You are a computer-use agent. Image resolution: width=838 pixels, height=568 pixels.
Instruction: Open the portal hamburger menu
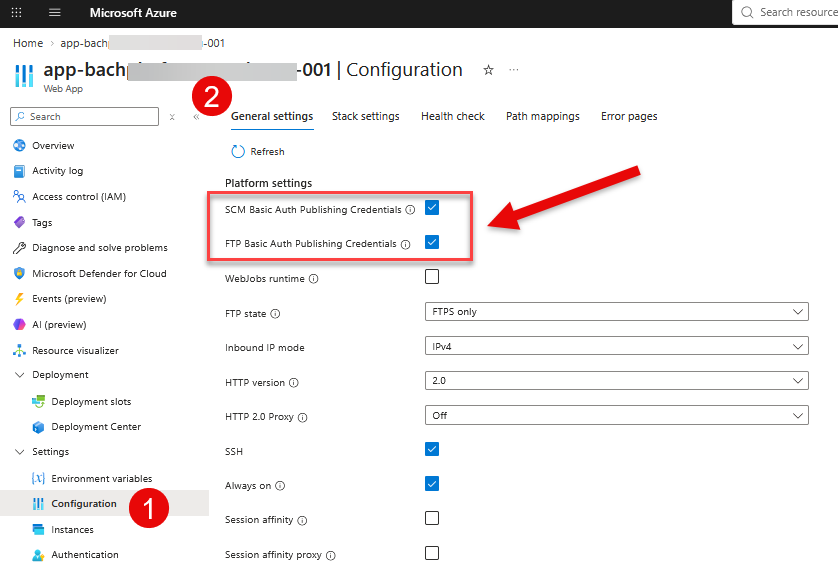(55, 12)
